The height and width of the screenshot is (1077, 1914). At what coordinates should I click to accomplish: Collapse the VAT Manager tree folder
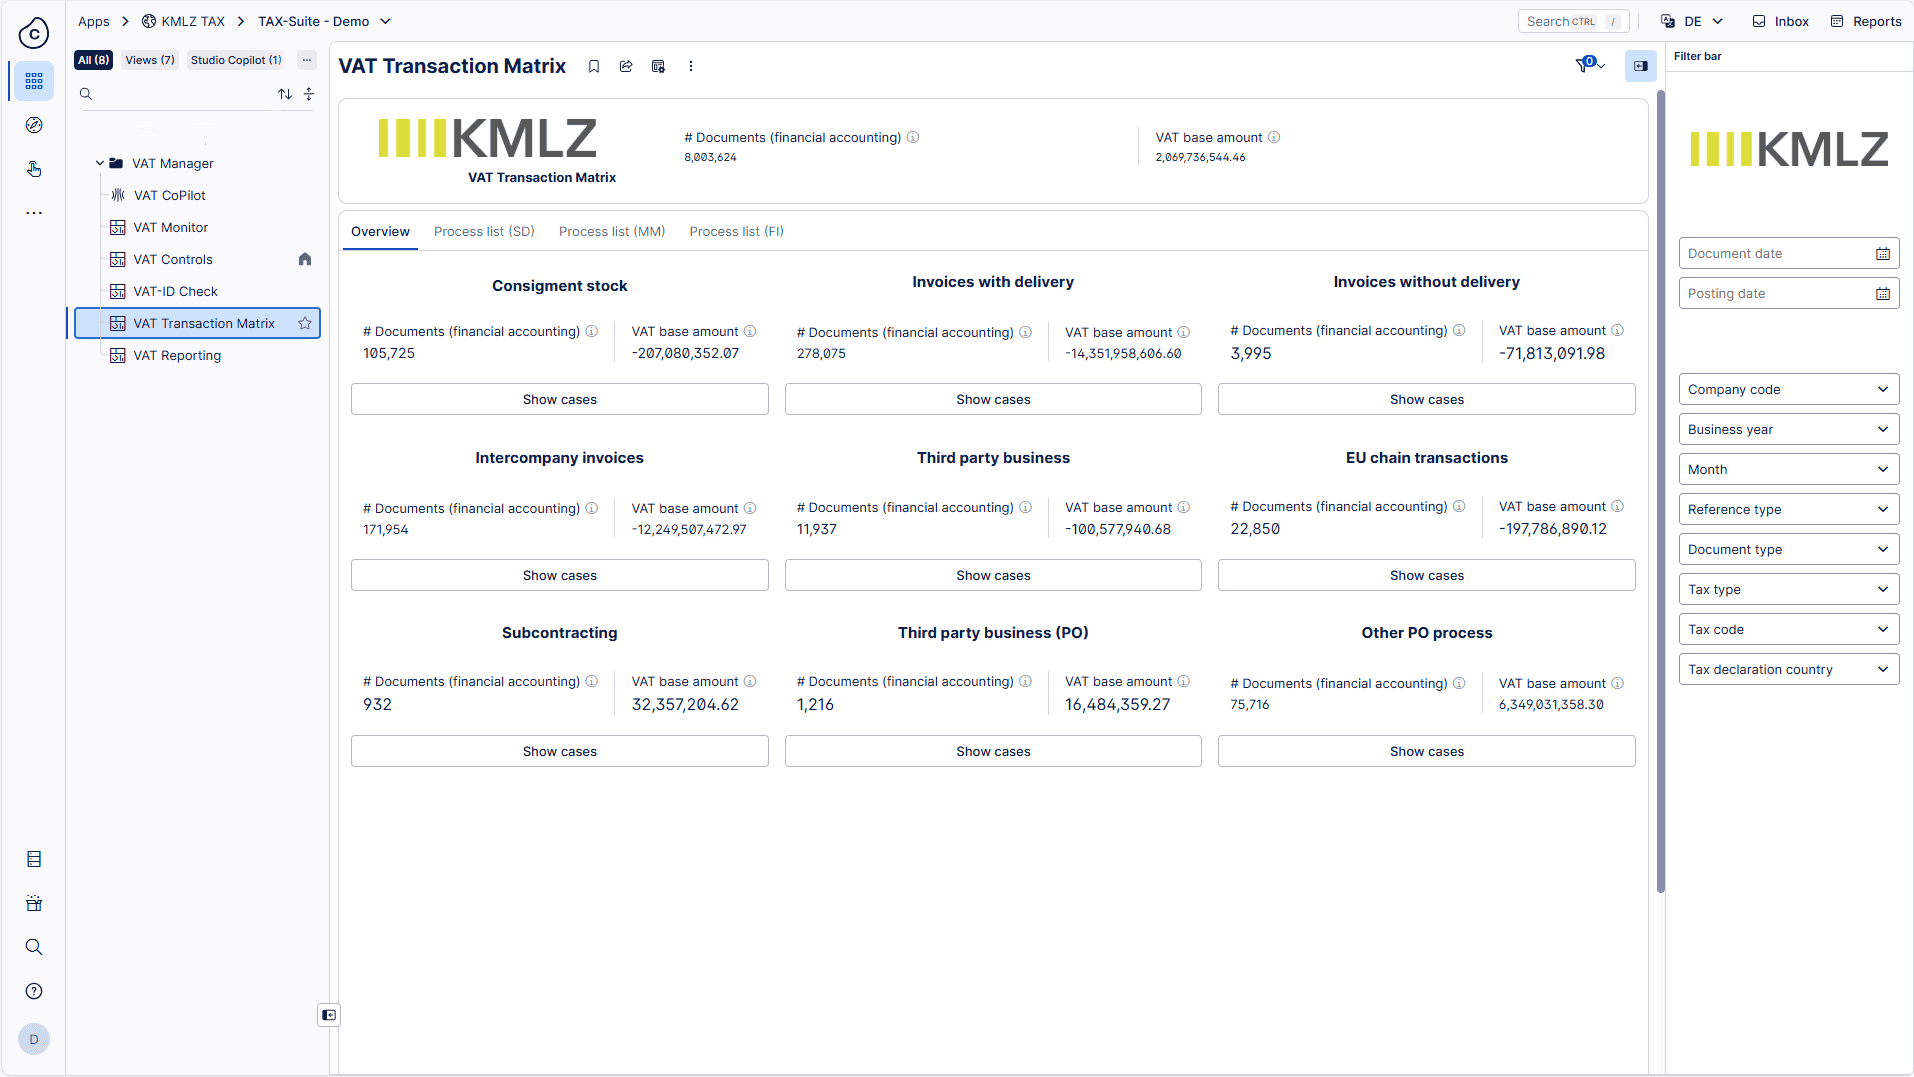tap(100, 163)
